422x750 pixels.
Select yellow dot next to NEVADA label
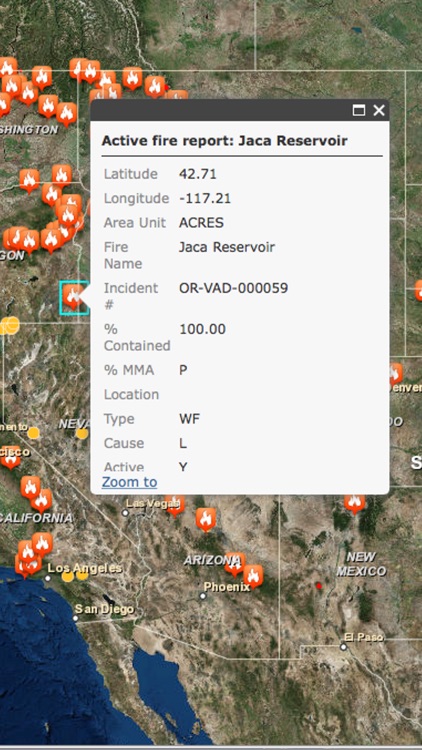[82, 433]
